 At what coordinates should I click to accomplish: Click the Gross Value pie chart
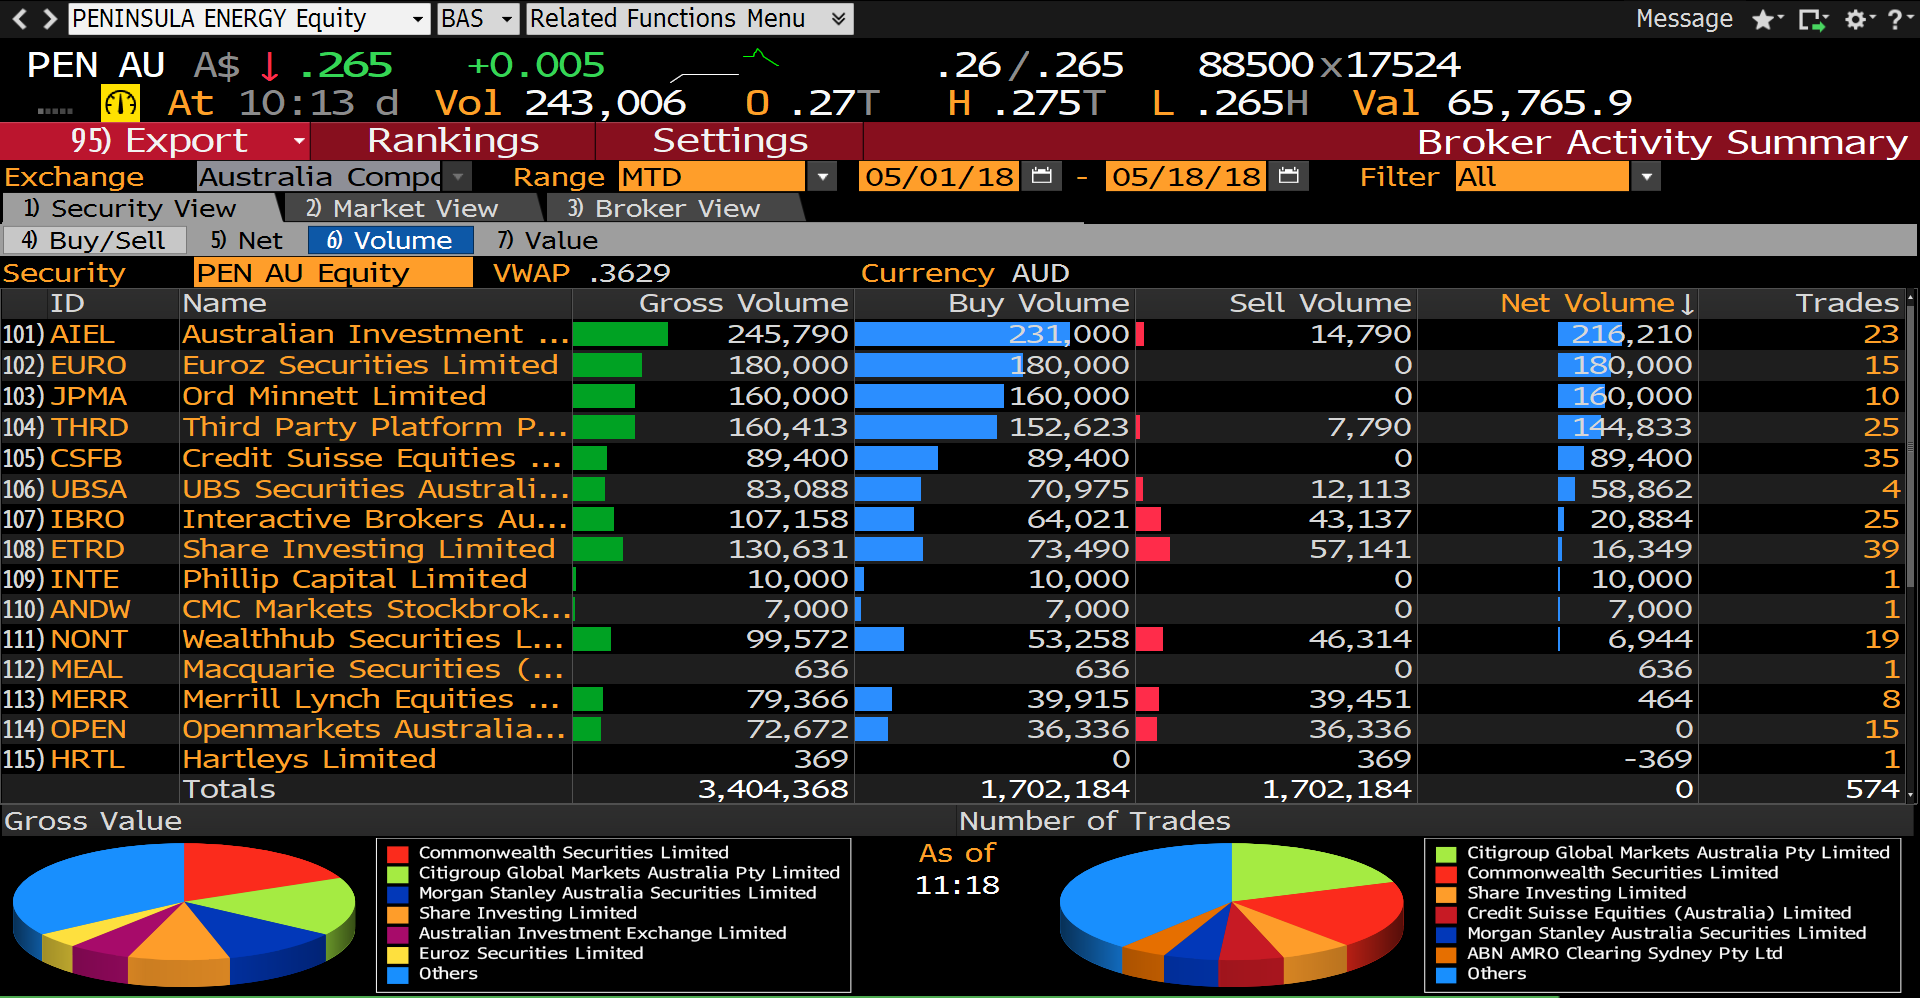click(x=184, y=913)
